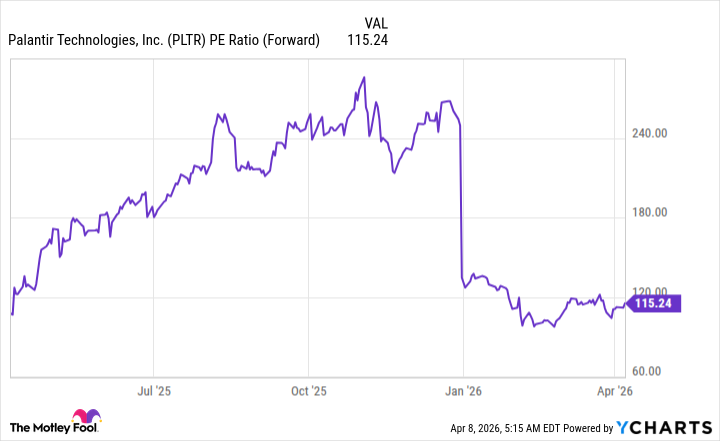Click the purple 115.24 value flag
720x441 pixels.
tap(653, 304)
